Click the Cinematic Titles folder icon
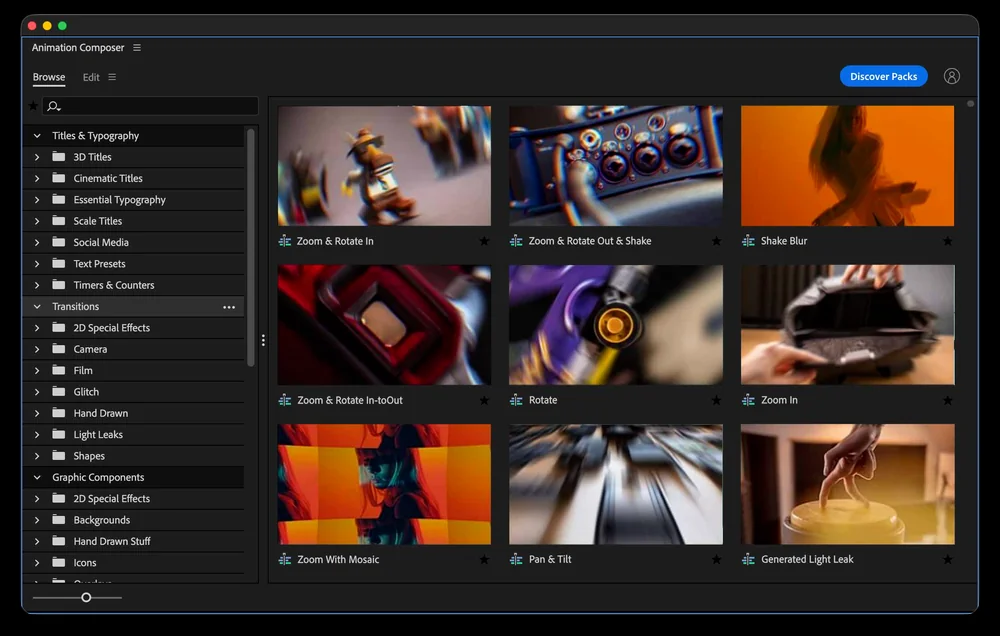Screen dimensions: 1000x636 pyautogui.click(x=59, y=178)
